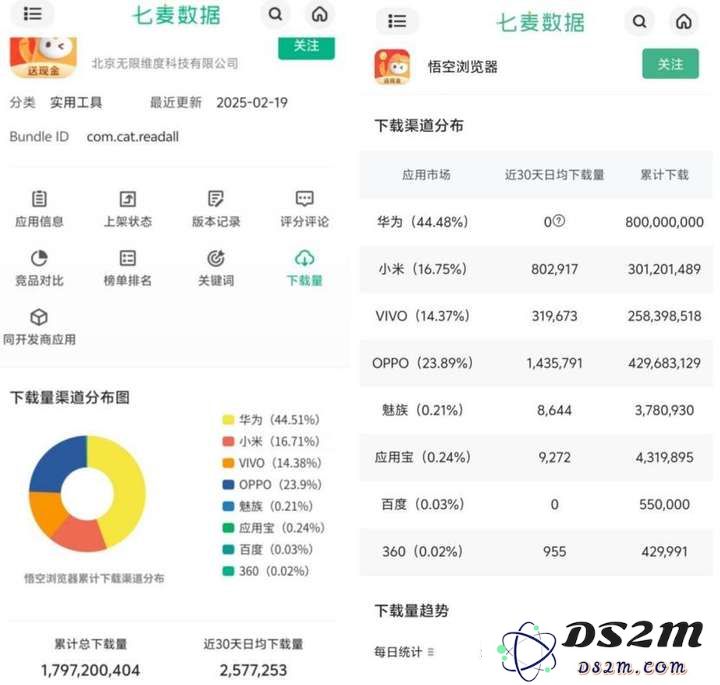Click the 近30天日均下载量 column header
This screenshot has height=685, width=720.
click(554, 174)
